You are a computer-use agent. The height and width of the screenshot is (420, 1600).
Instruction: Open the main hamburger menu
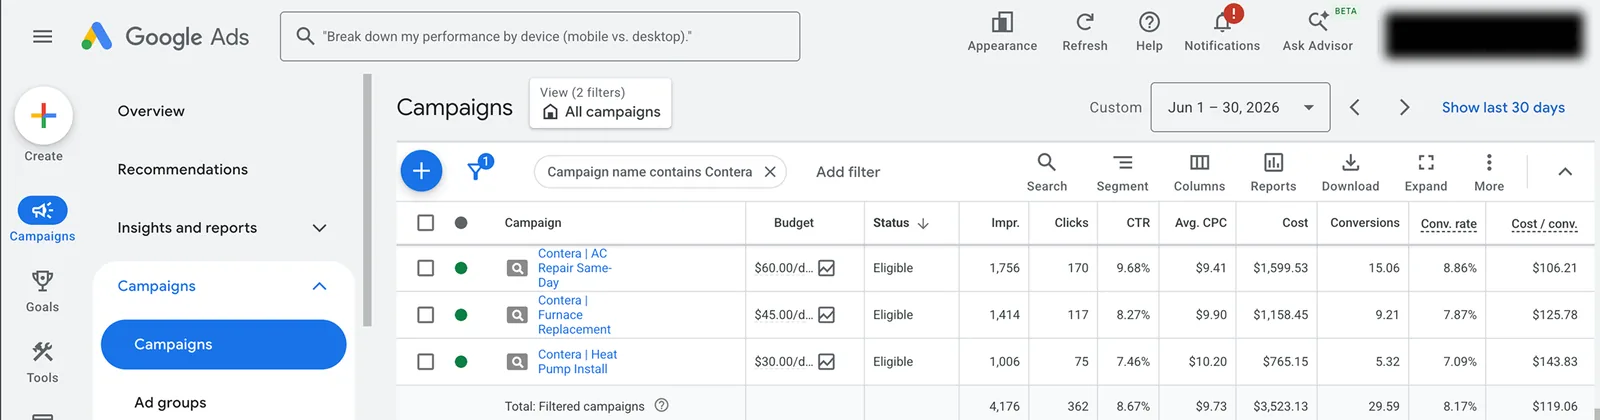pos(42,37)
